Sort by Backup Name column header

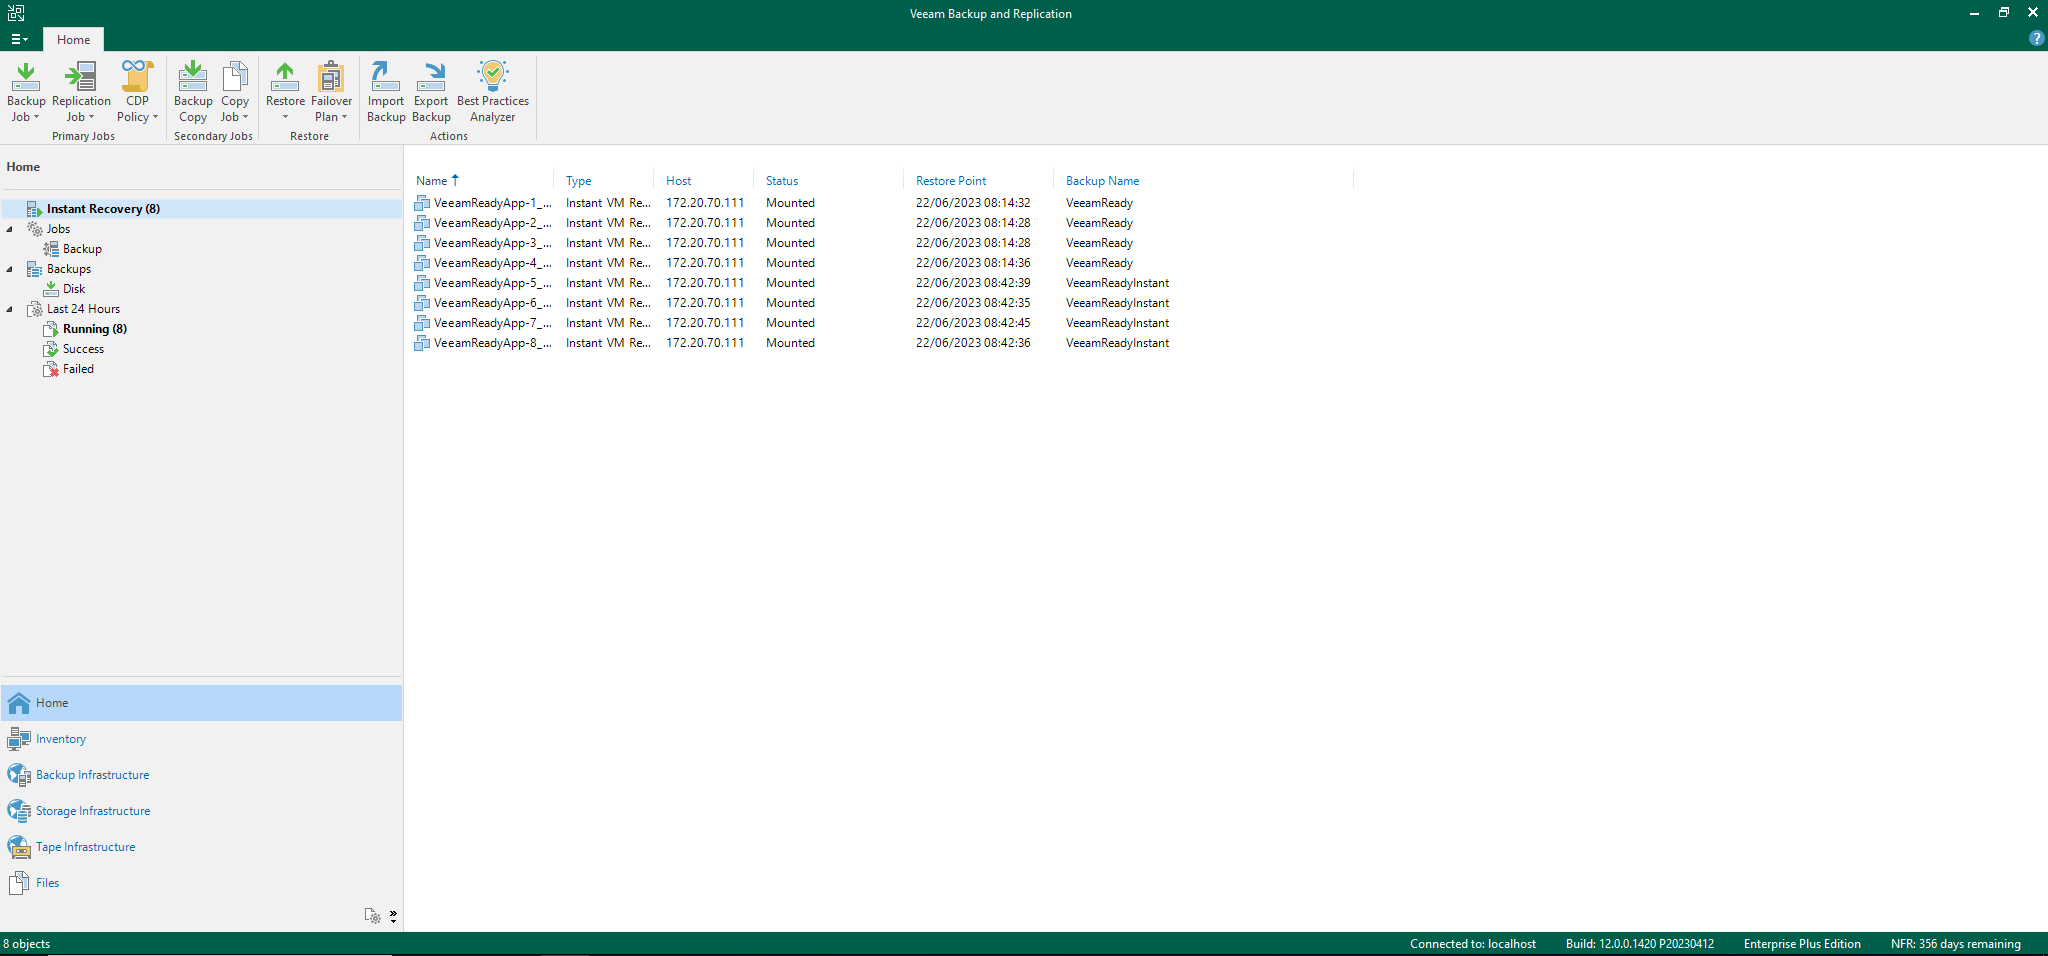tap(1204, 181)
